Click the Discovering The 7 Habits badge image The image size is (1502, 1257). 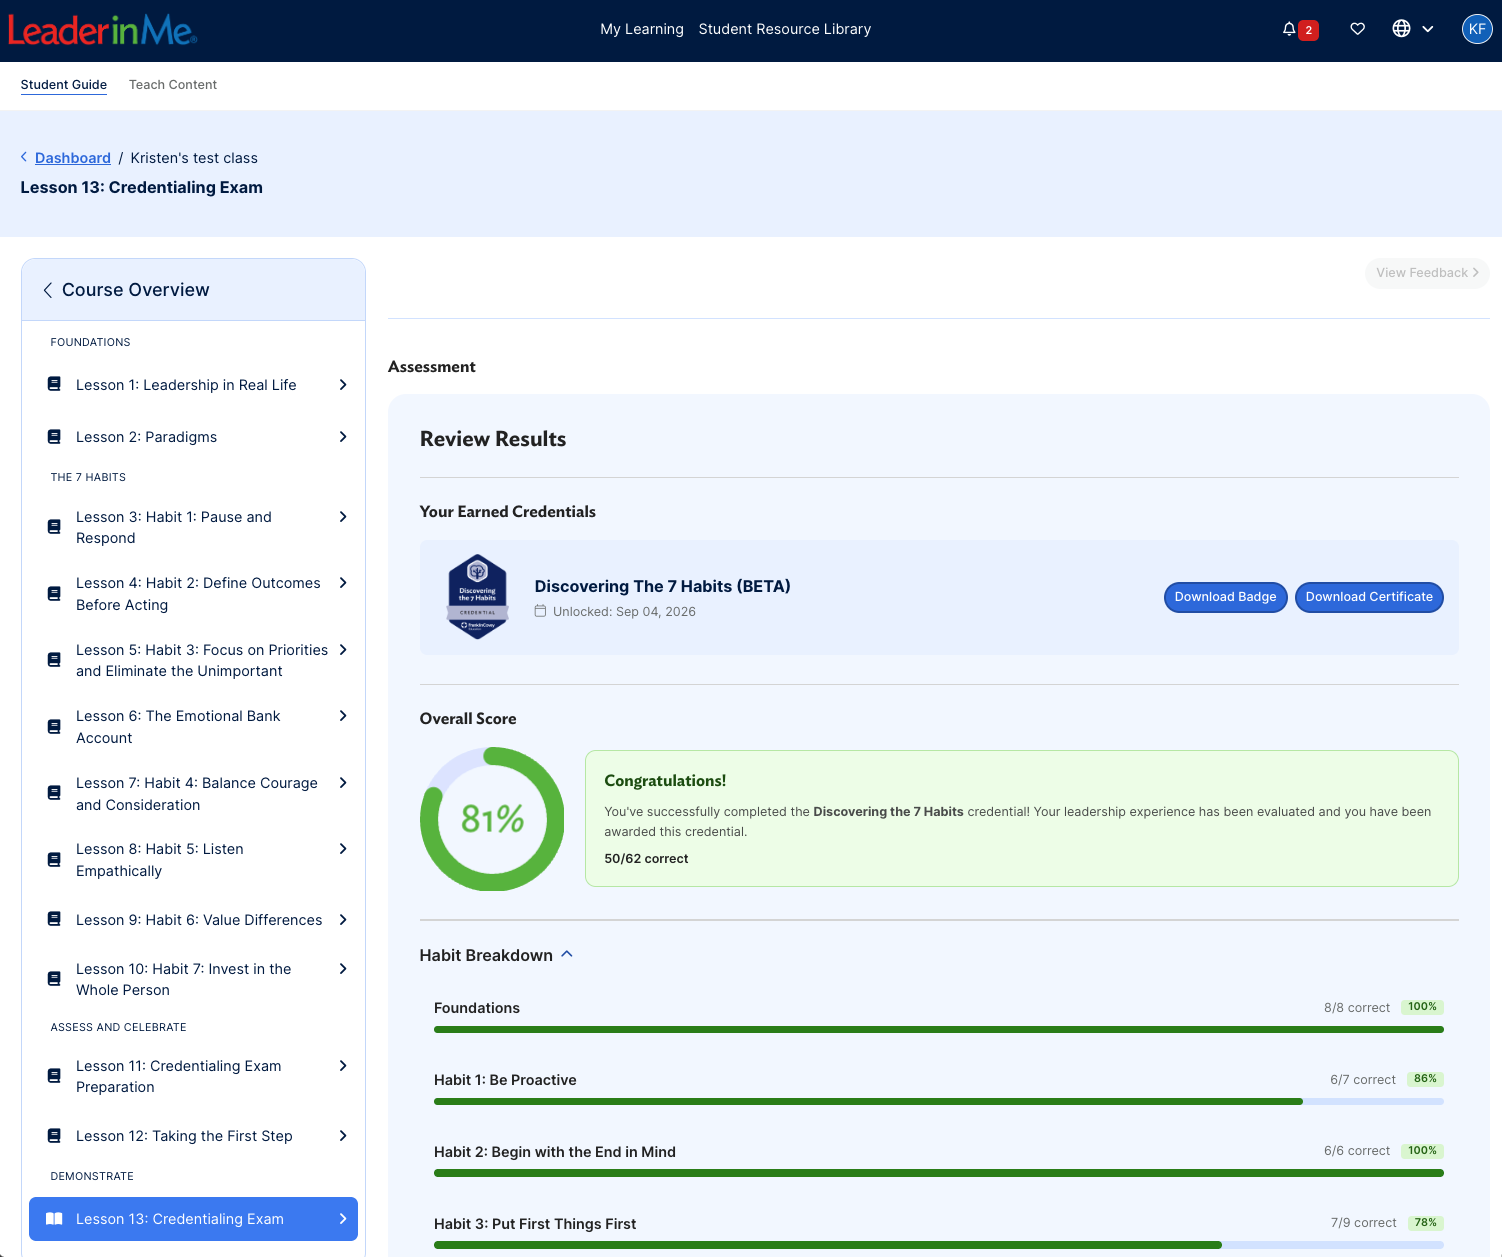click(x=478, y=597)
